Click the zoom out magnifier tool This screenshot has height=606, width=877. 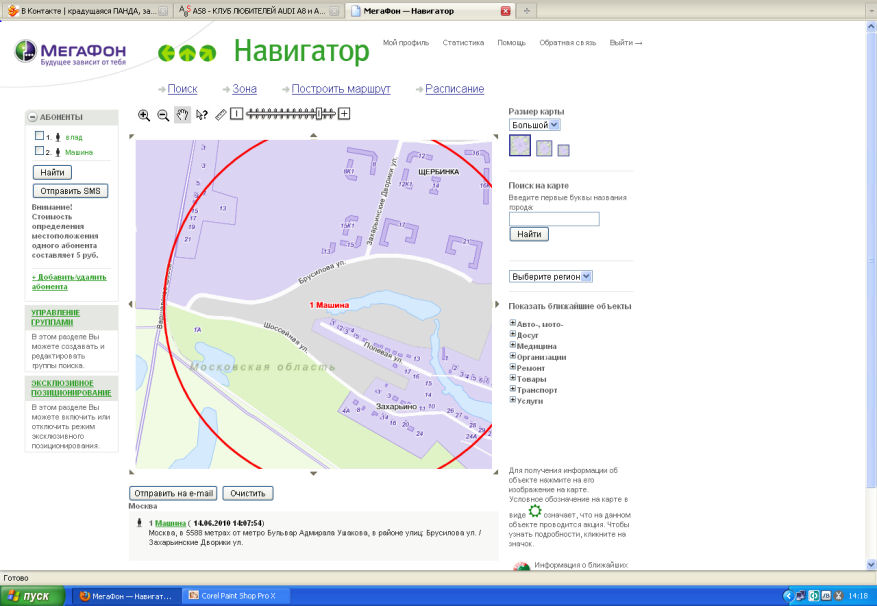(163, 115)
